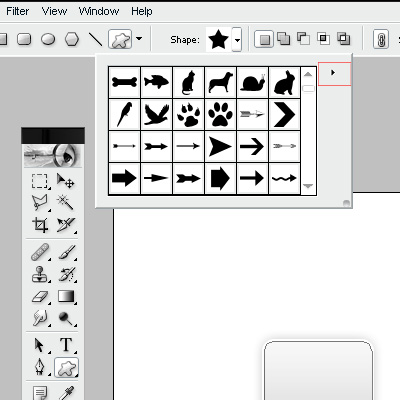Enable Exclude overlapping shape areas mode
Viewport: 400px width, 400px height.
[x=343, y=39]
